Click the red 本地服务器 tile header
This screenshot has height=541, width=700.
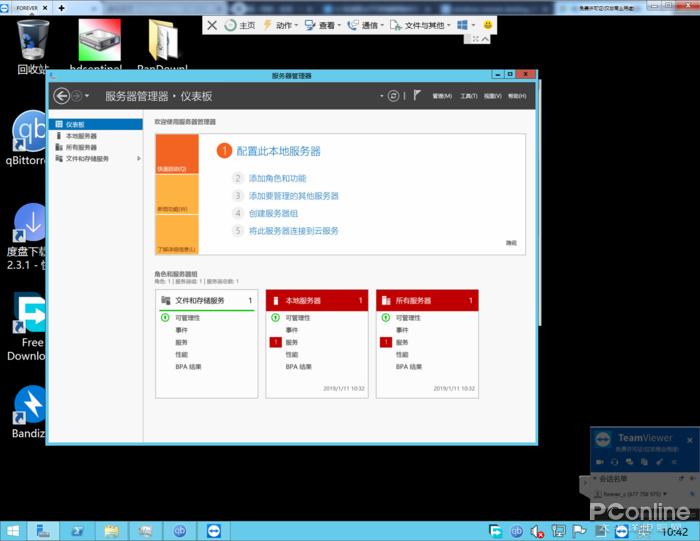317,300
